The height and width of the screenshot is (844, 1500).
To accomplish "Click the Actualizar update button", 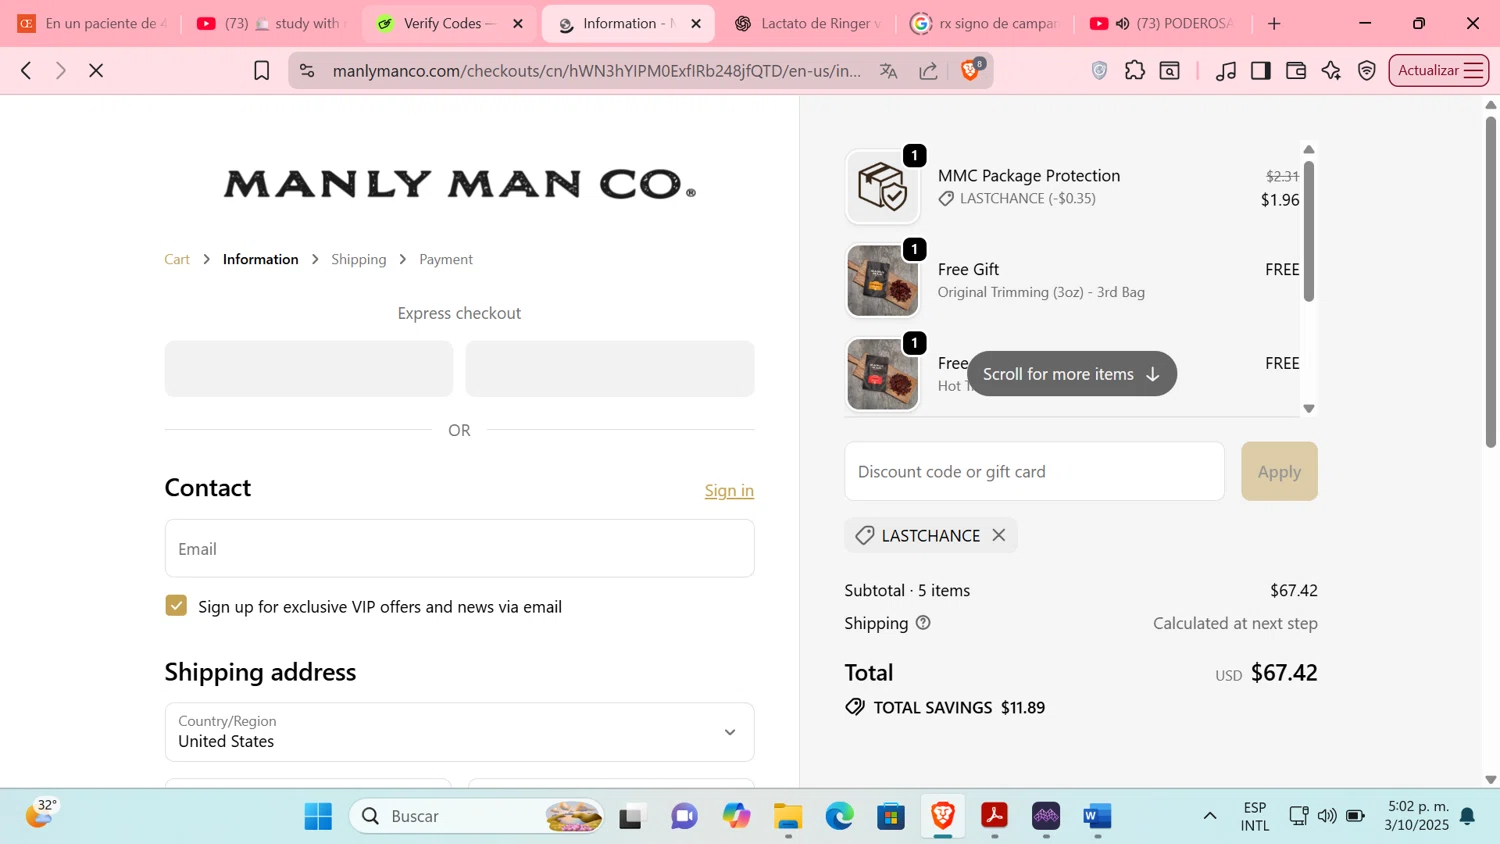I will point(1438,70).
